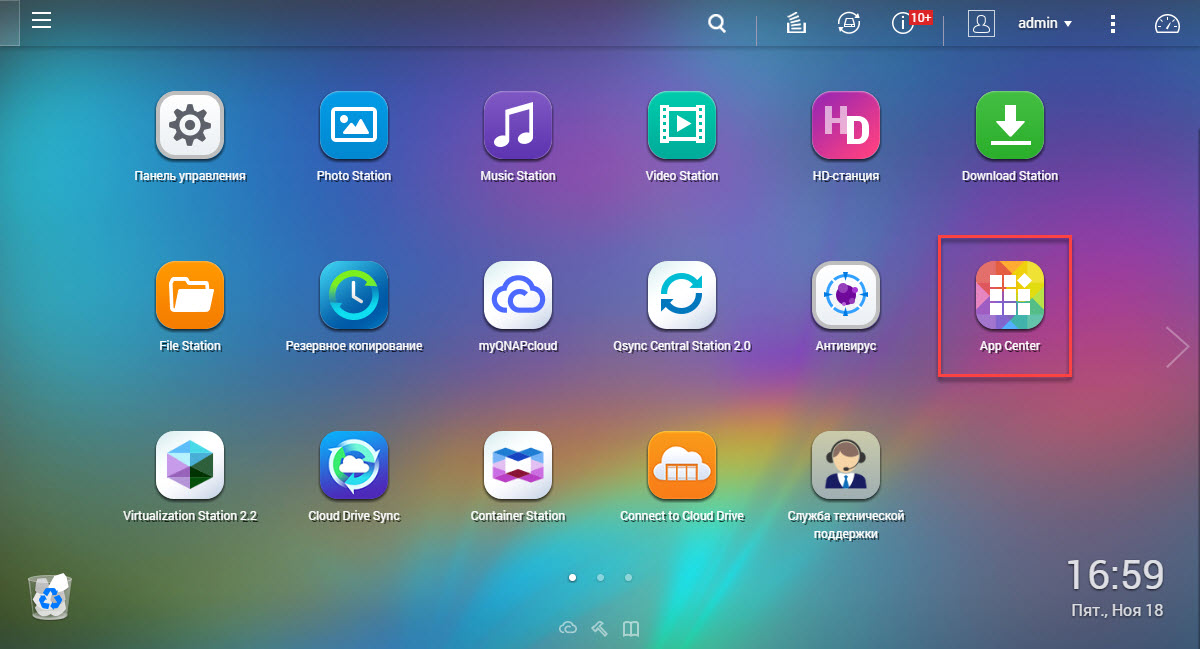Click the hammer utility icon at bottom
Screen dimensions: 1200x649
(x=599, y=628)
